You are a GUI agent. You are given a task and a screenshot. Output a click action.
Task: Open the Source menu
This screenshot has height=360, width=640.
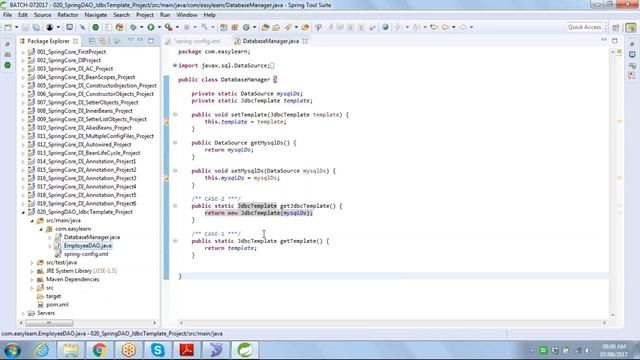coord(42,15)
